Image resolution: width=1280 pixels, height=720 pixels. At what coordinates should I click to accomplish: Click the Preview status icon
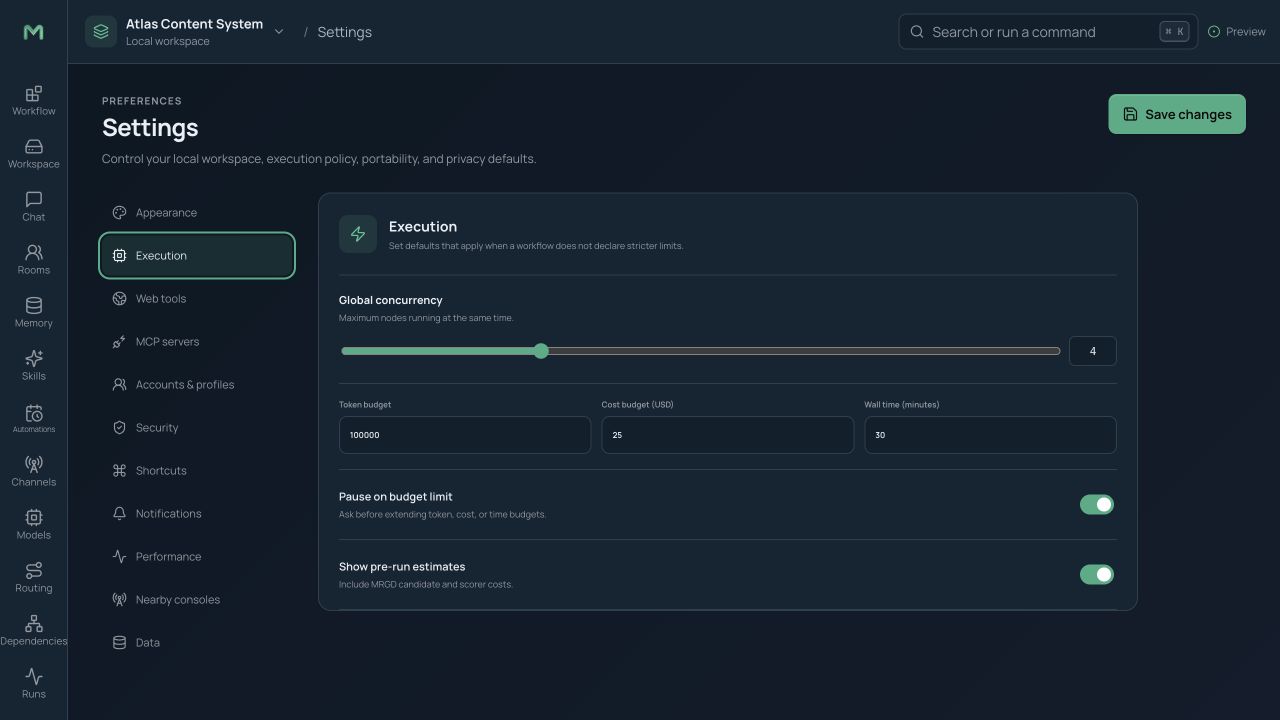point(1214,32)
